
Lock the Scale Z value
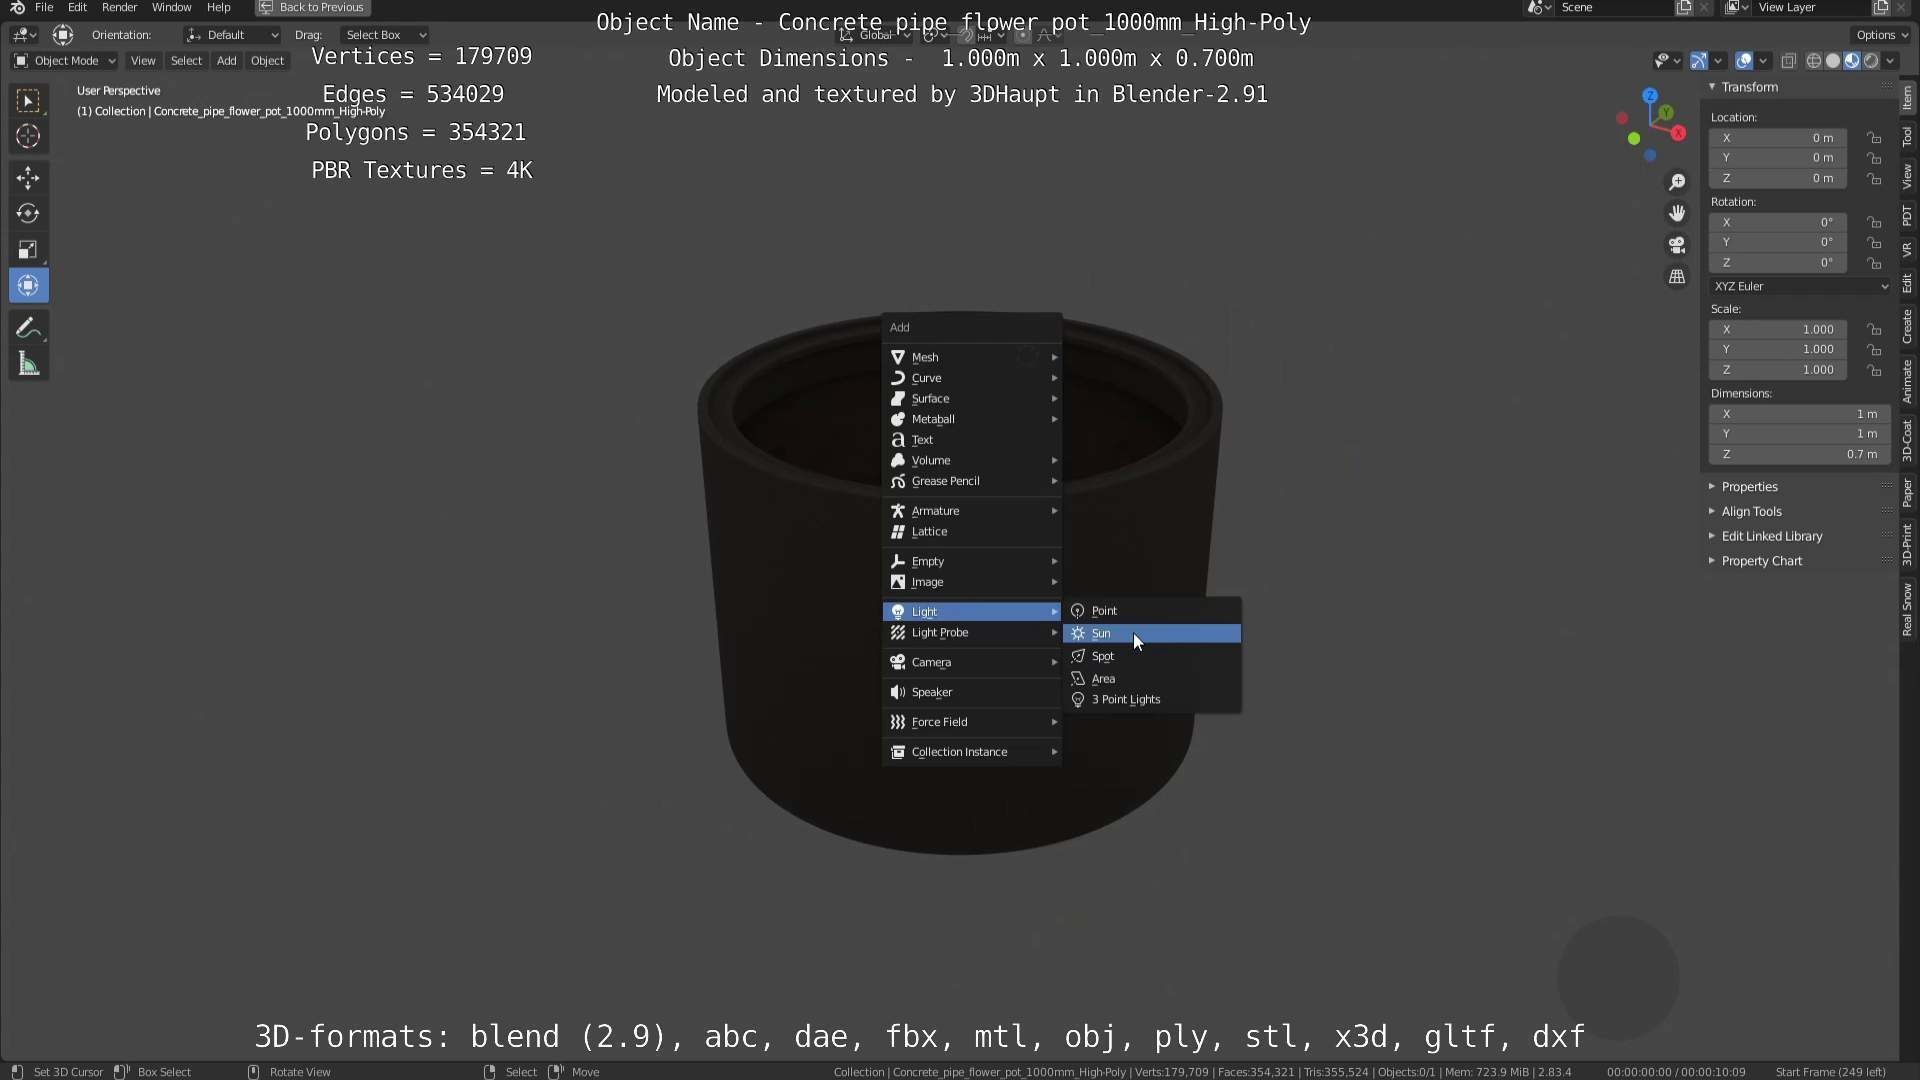[1874, 369]
